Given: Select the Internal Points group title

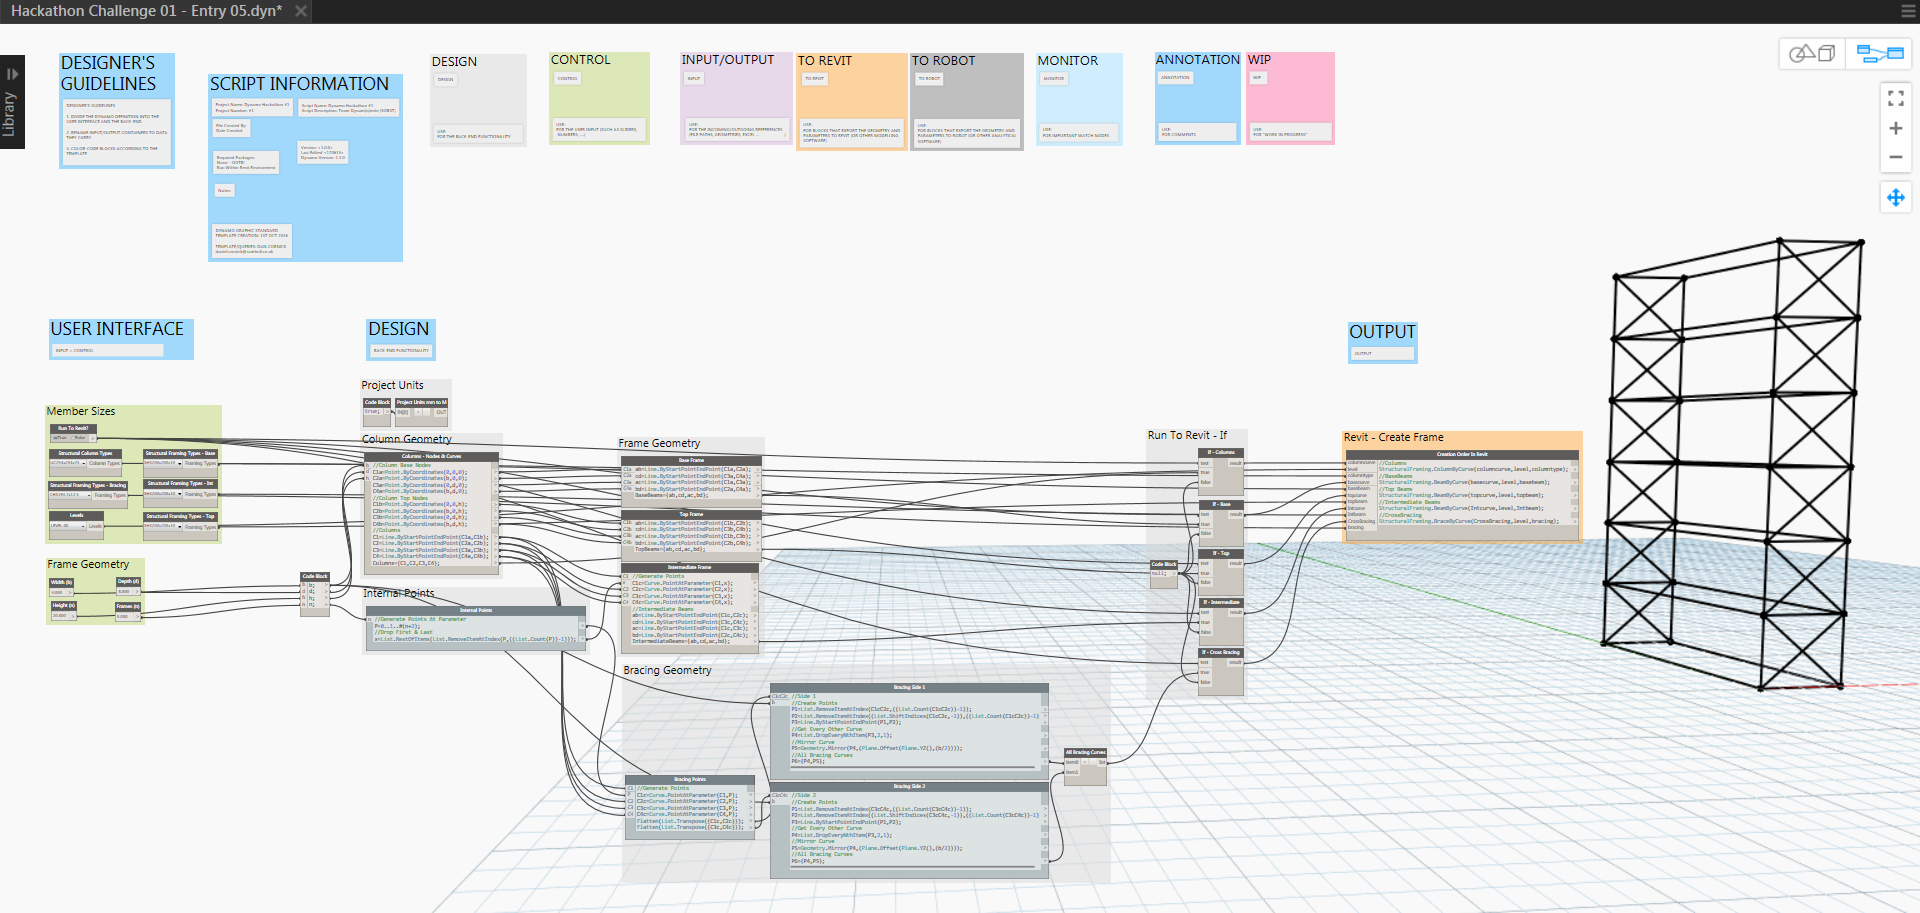Looking at the screenshot, I should point(398,593).
